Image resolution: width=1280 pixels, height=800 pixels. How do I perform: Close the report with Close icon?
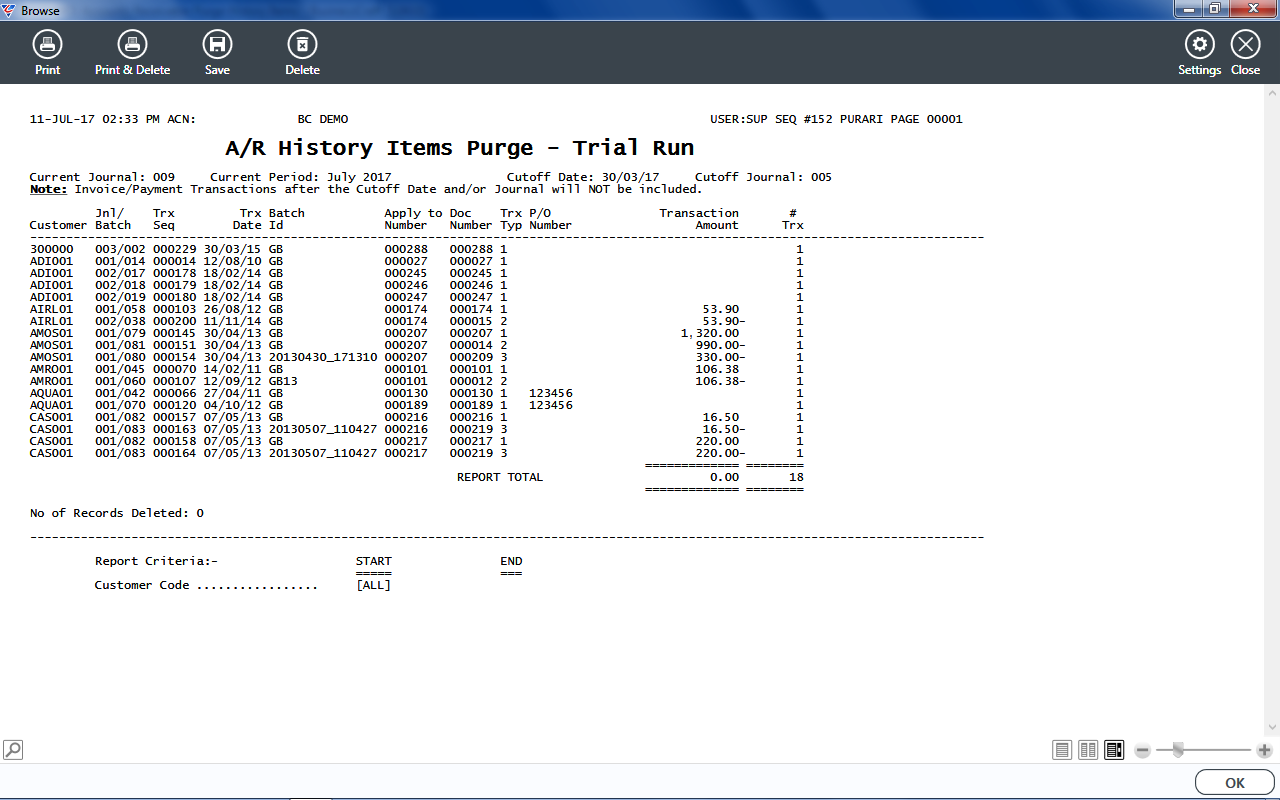(x=1245, y=44)
